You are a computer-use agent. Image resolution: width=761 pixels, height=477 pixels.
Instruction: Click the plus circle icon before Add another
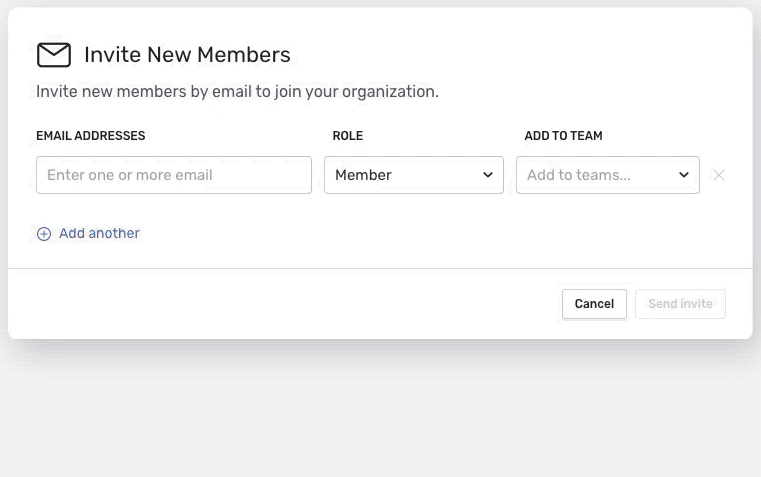(x=44, y=234)
